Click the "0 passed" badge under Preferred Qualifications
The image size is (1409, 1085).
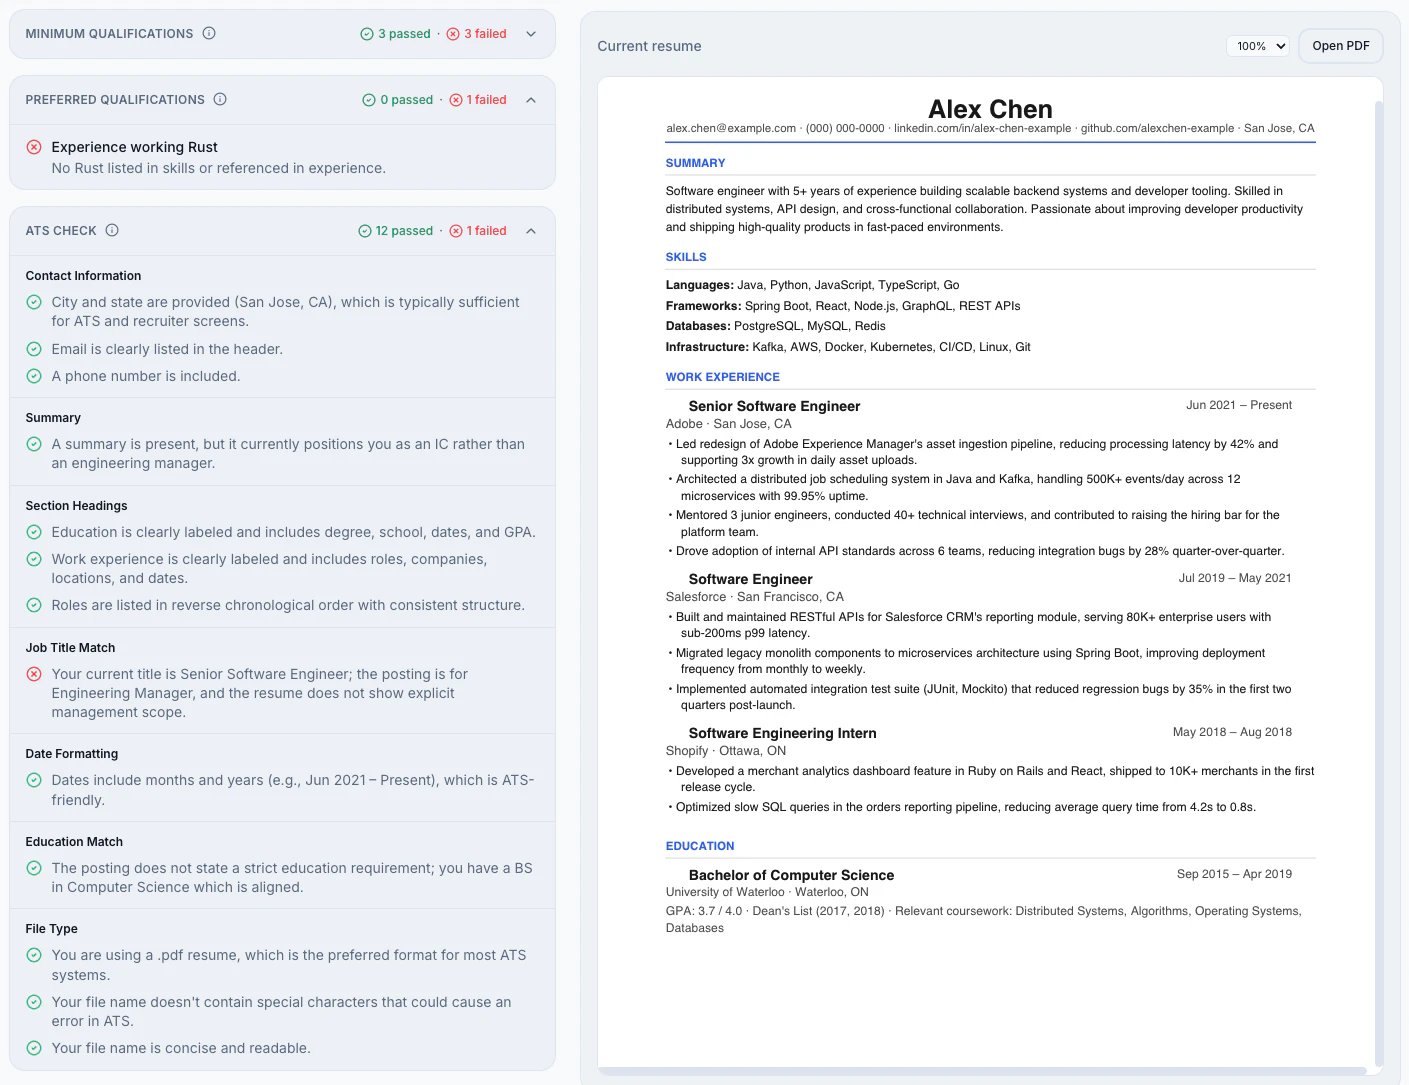click(x=398, y=99)
